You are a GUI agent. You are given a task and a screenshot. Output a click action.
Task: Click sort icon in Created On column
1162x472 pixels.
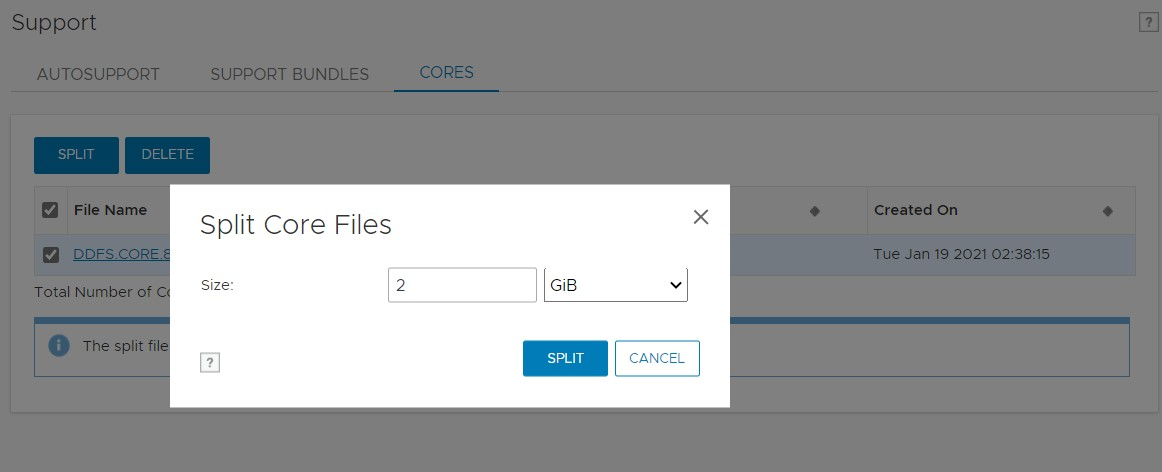1107,211
